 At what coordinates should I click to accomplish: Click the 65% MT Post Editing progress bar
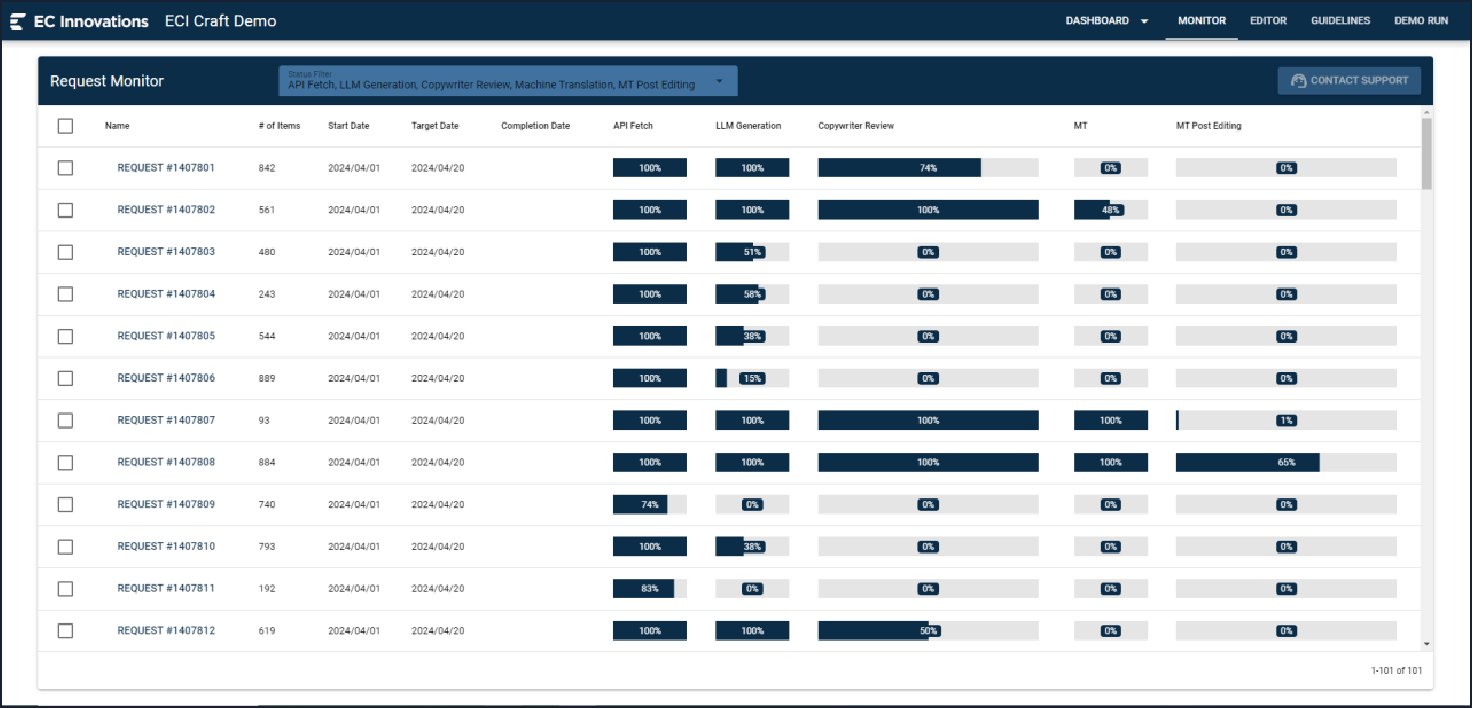click(x=1285, y=462)
